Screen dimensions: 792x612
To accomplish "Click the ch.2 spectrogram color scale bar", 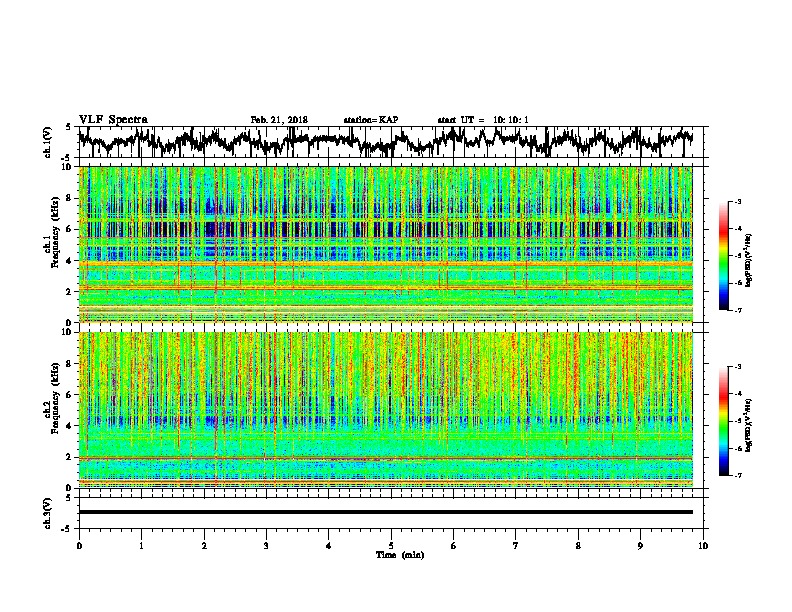I will coord(724,421).
